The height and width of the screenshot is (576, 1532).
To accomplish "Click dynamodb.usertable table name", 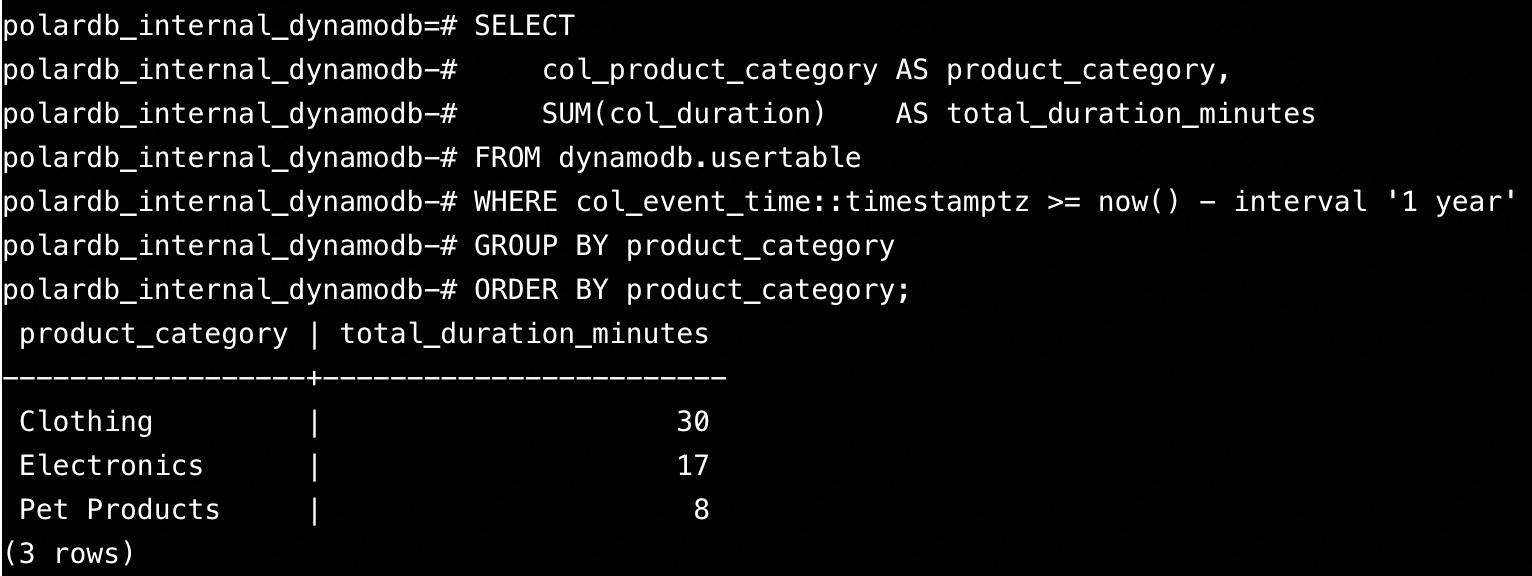I will pyautogui.click(x=709, y=158).
